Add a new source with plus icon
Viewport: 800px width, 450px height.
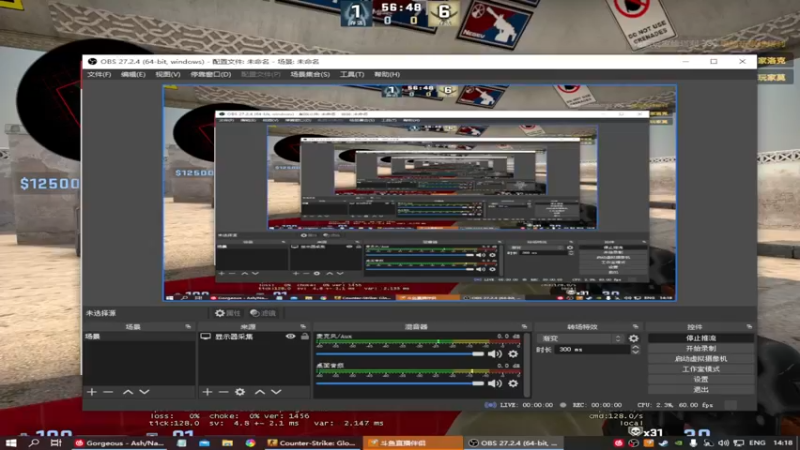(x=207, y=392)
